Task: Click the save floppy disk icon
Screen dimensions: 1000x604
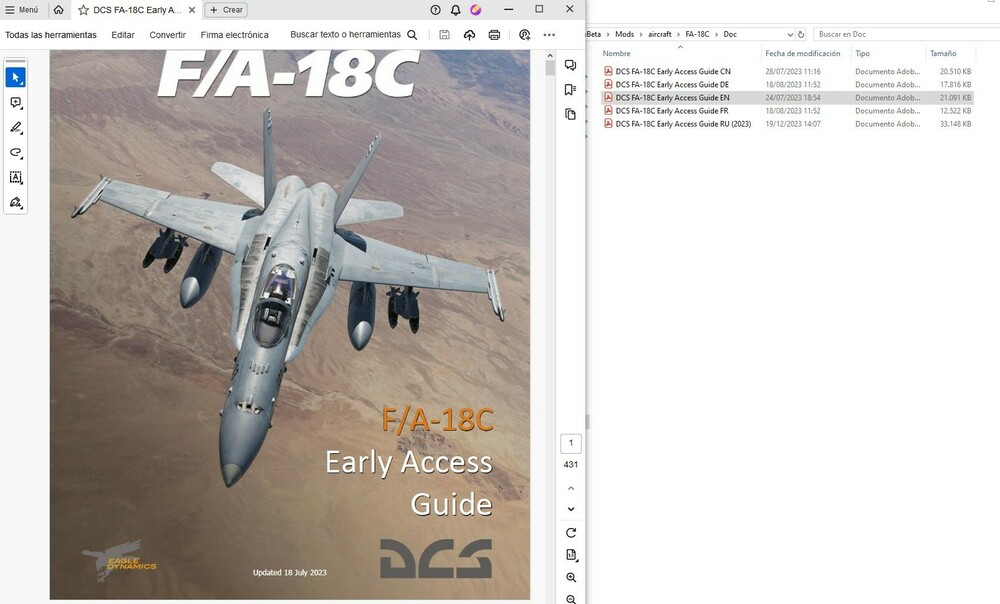Action: click(x=445, y=35)
